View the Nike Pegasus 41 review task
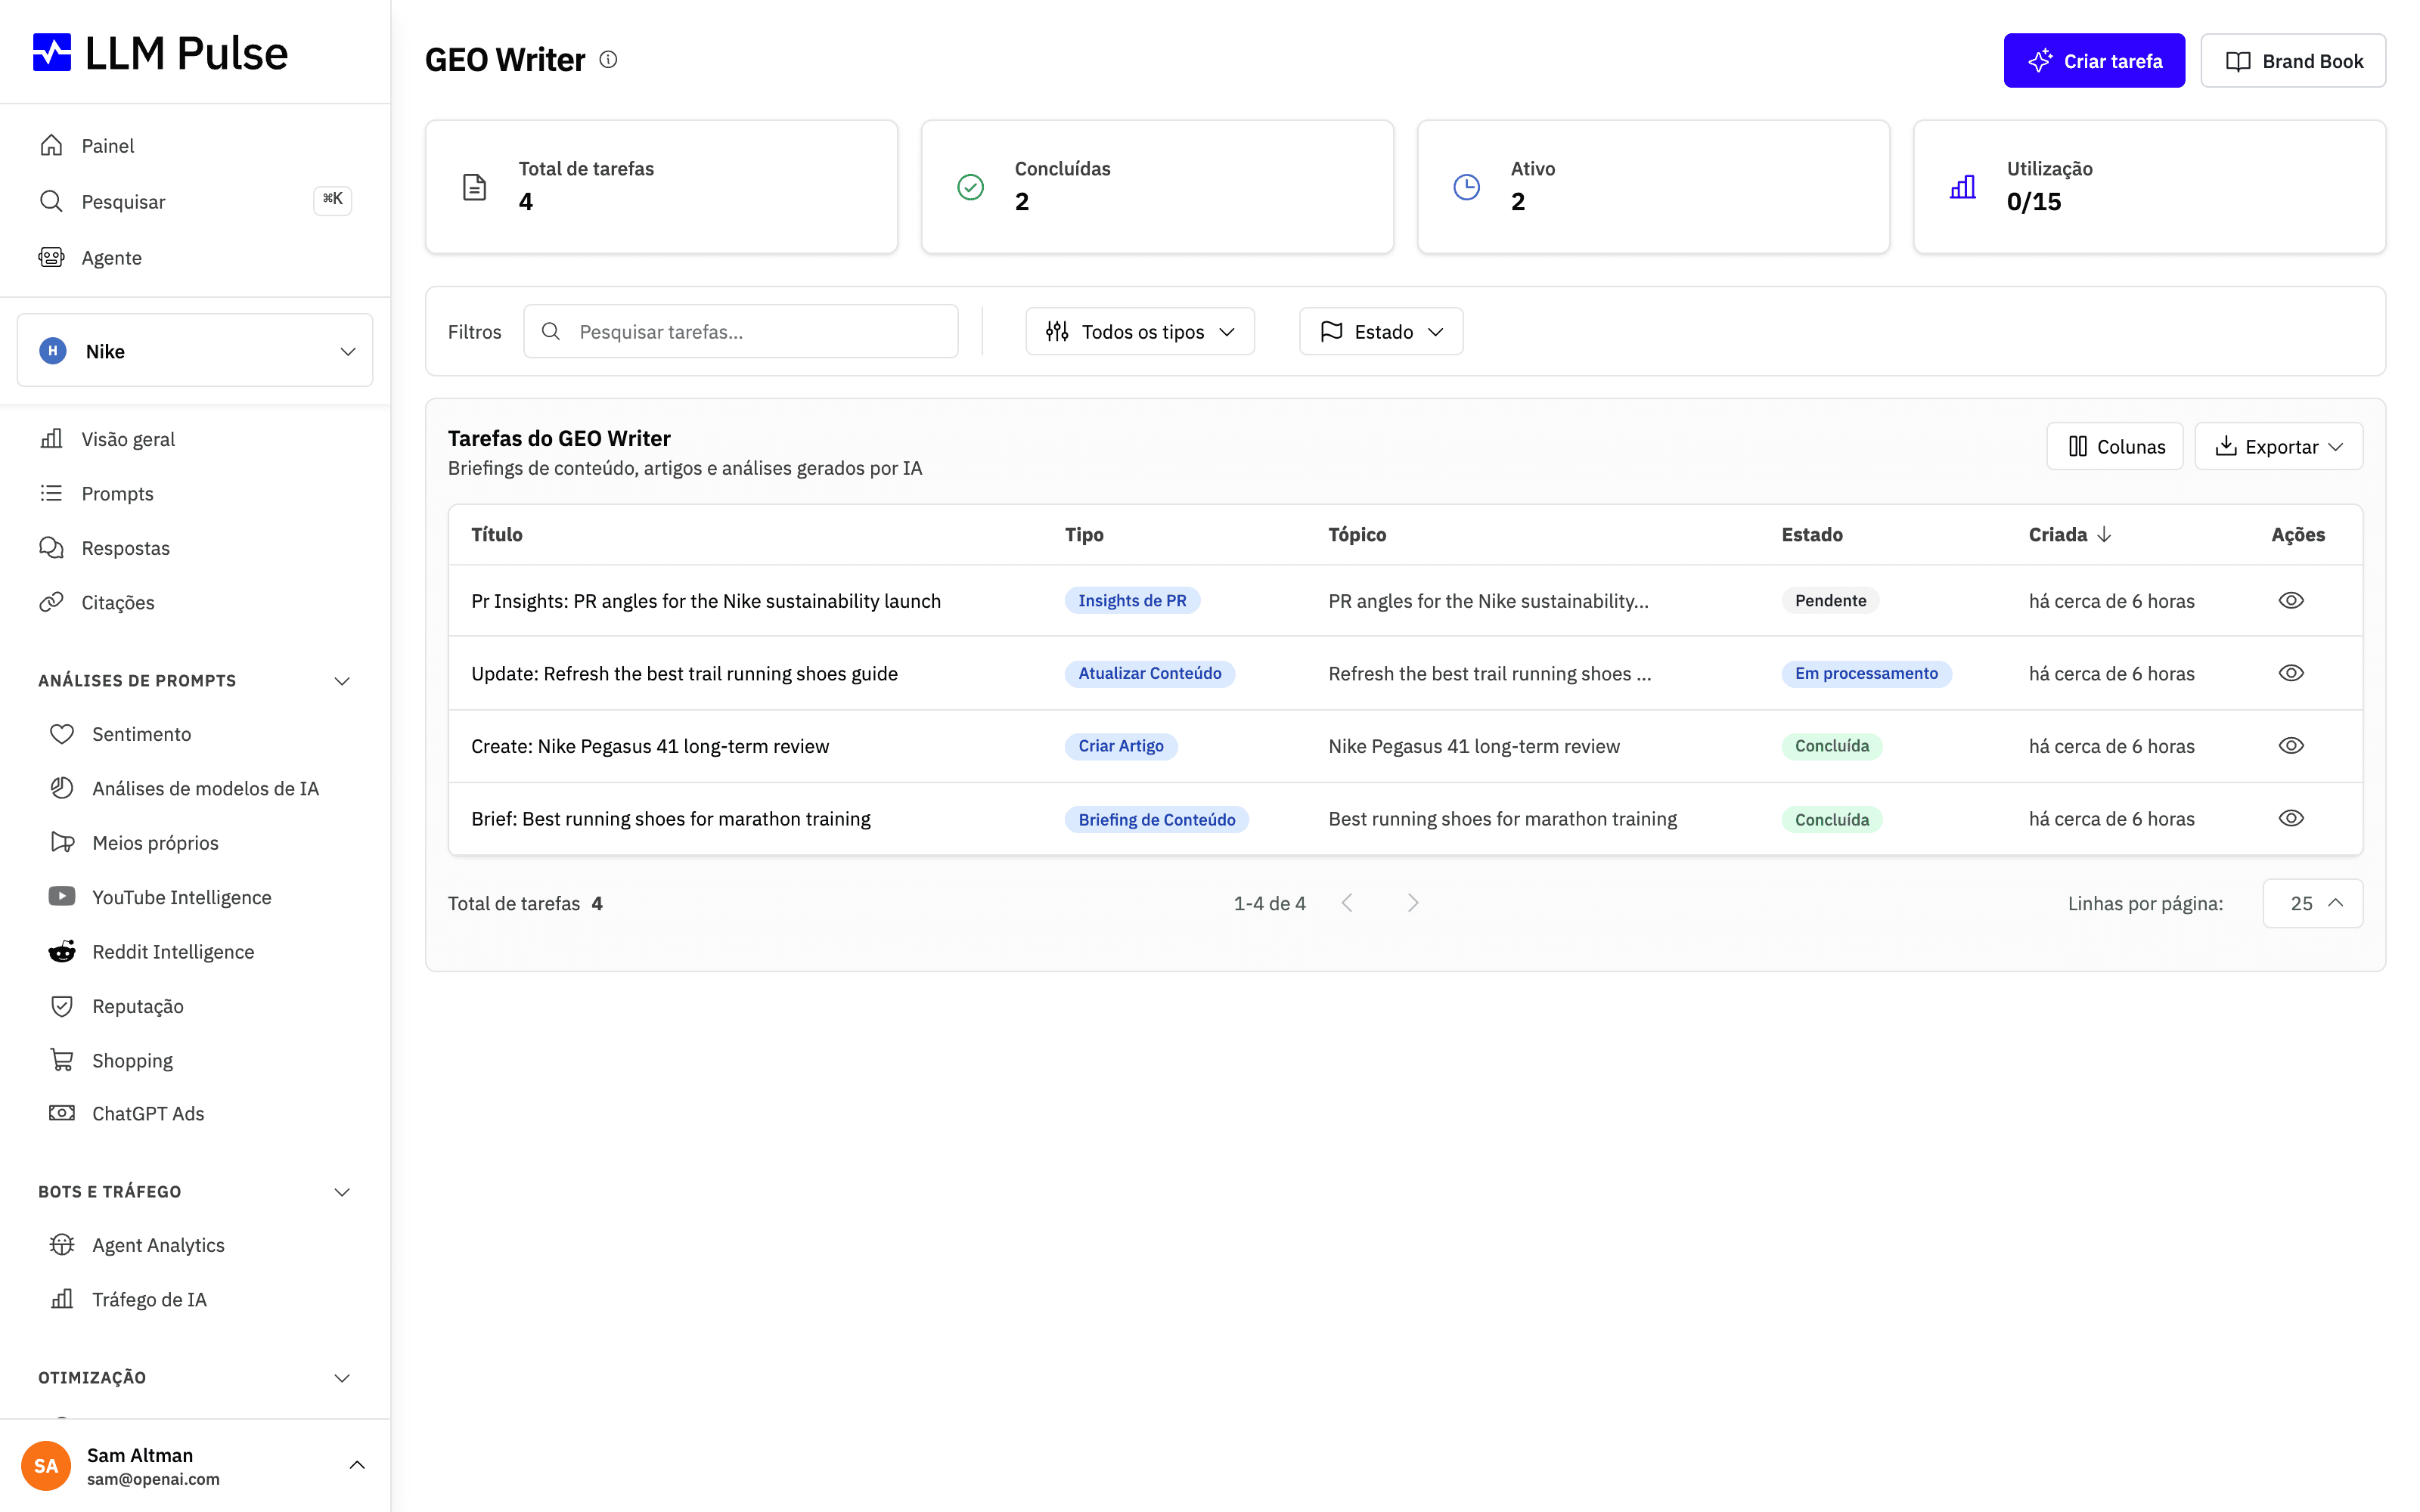Viewport: 2420px width, 1512px height. pyautogui.click(x=2291, y=746)
